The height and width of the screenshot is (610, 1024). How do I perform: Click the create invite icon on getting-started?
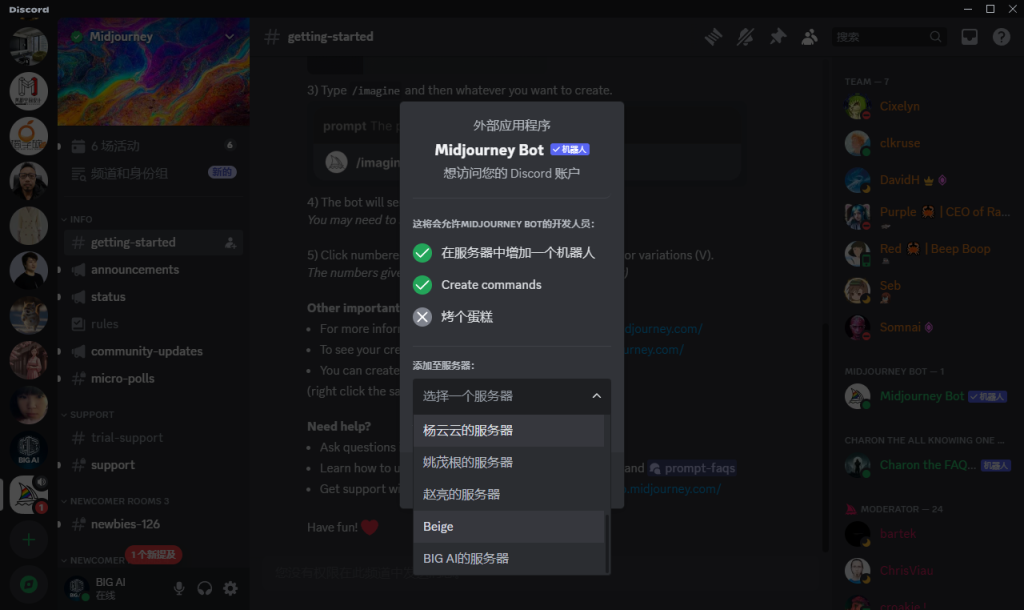point(231,243)
